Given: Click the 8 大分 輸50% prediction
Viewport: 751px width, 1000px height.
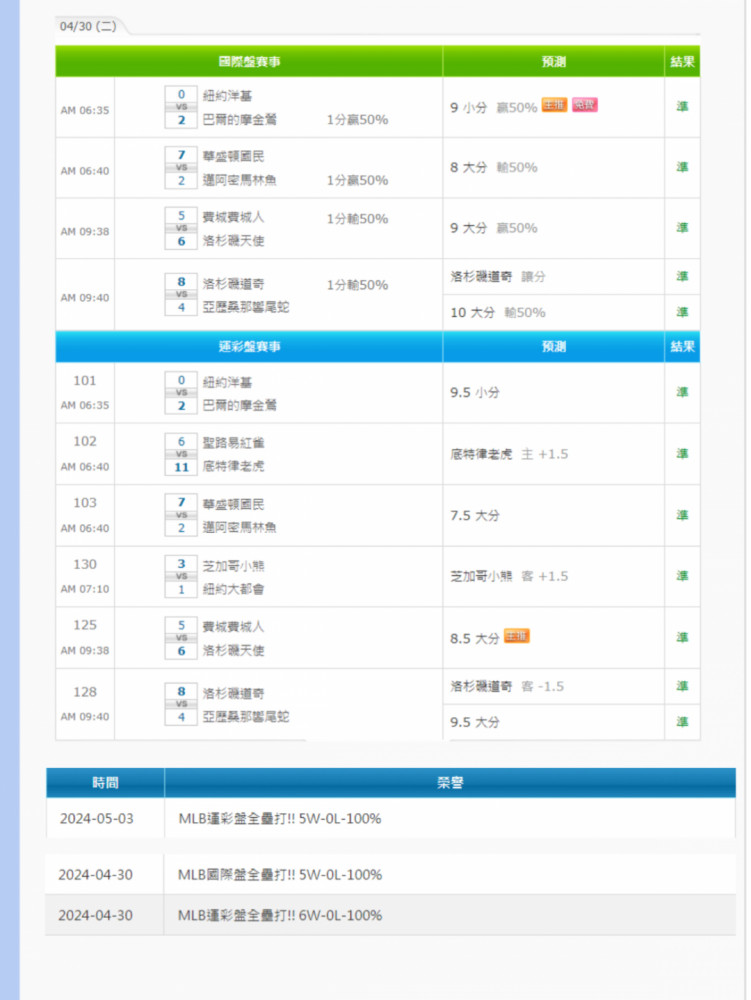Looking at the screenshot, I should (493, 168).
